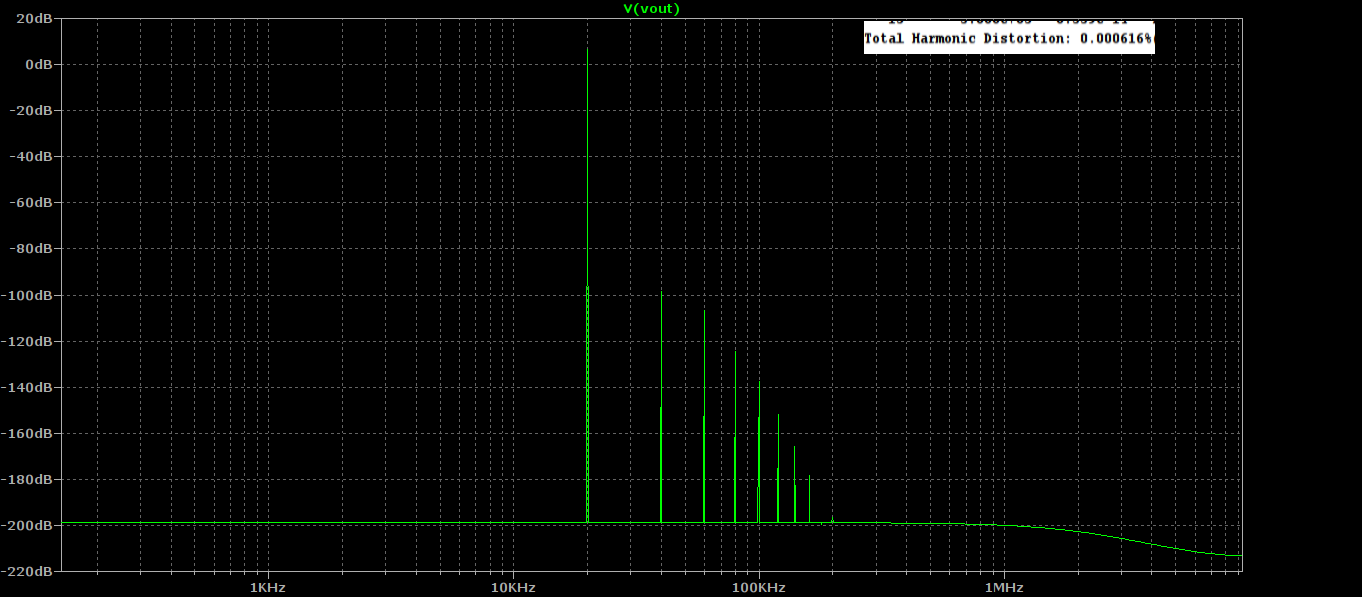Select the -140dB axis label
This screenshot has width=1362, height=601.
coord(29,387)
